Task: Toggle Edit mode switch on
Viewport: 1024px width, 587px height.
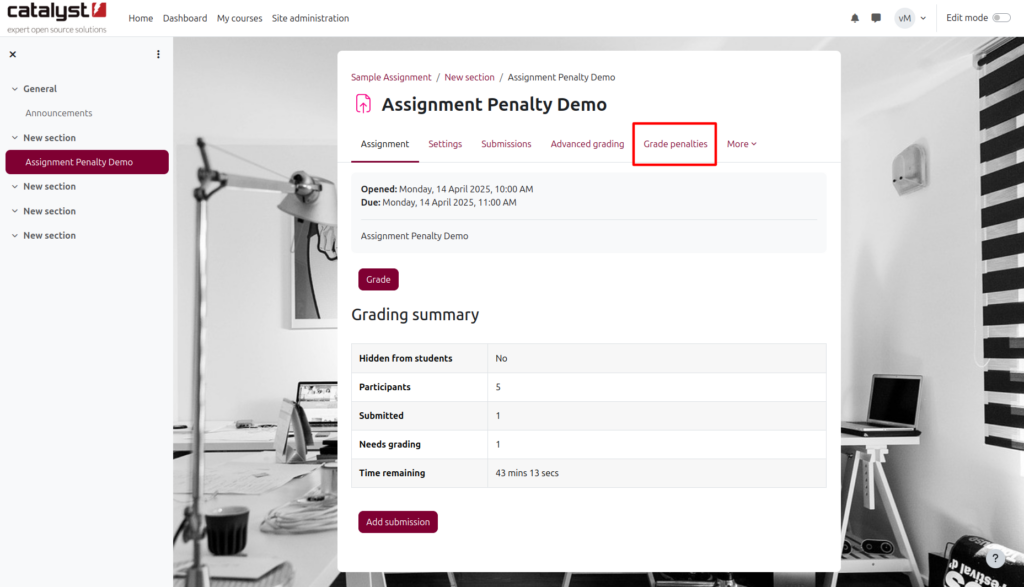Action: coord(1001,18)
